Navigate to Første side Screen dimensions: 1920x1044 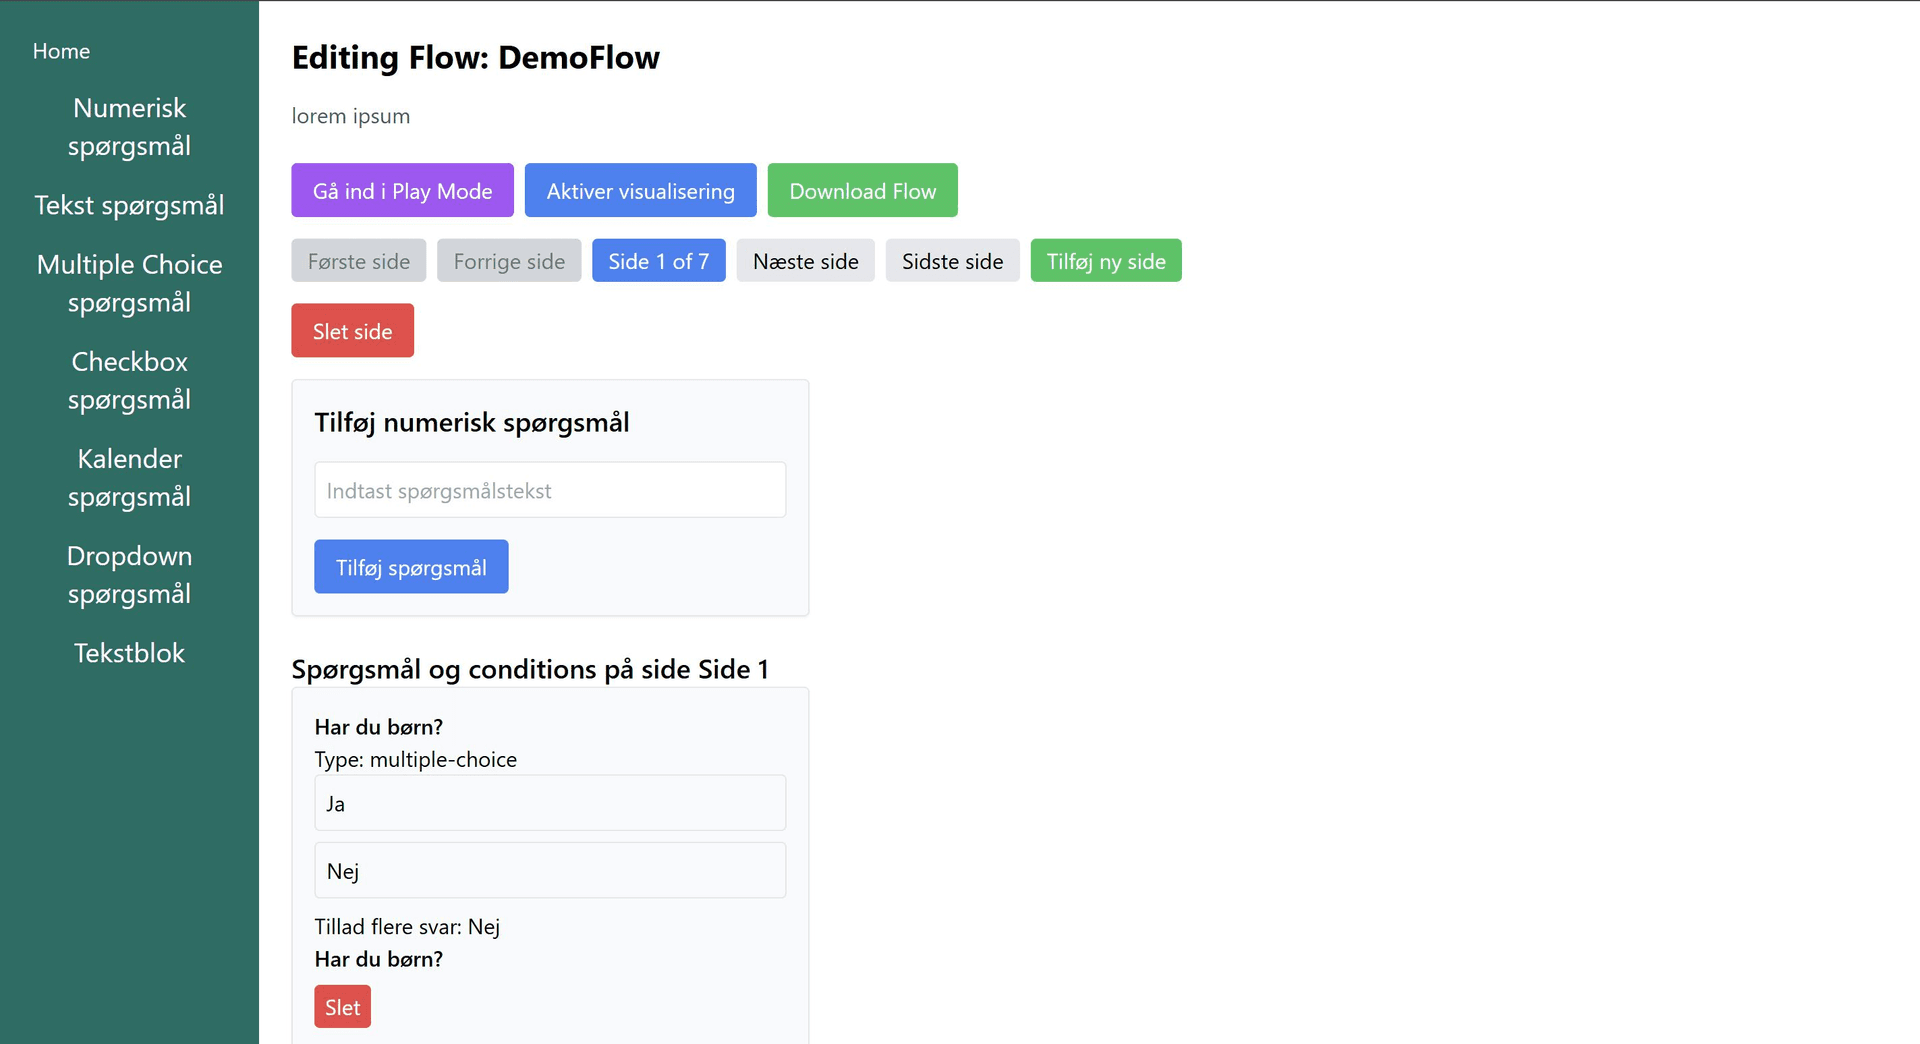(358, 260)
